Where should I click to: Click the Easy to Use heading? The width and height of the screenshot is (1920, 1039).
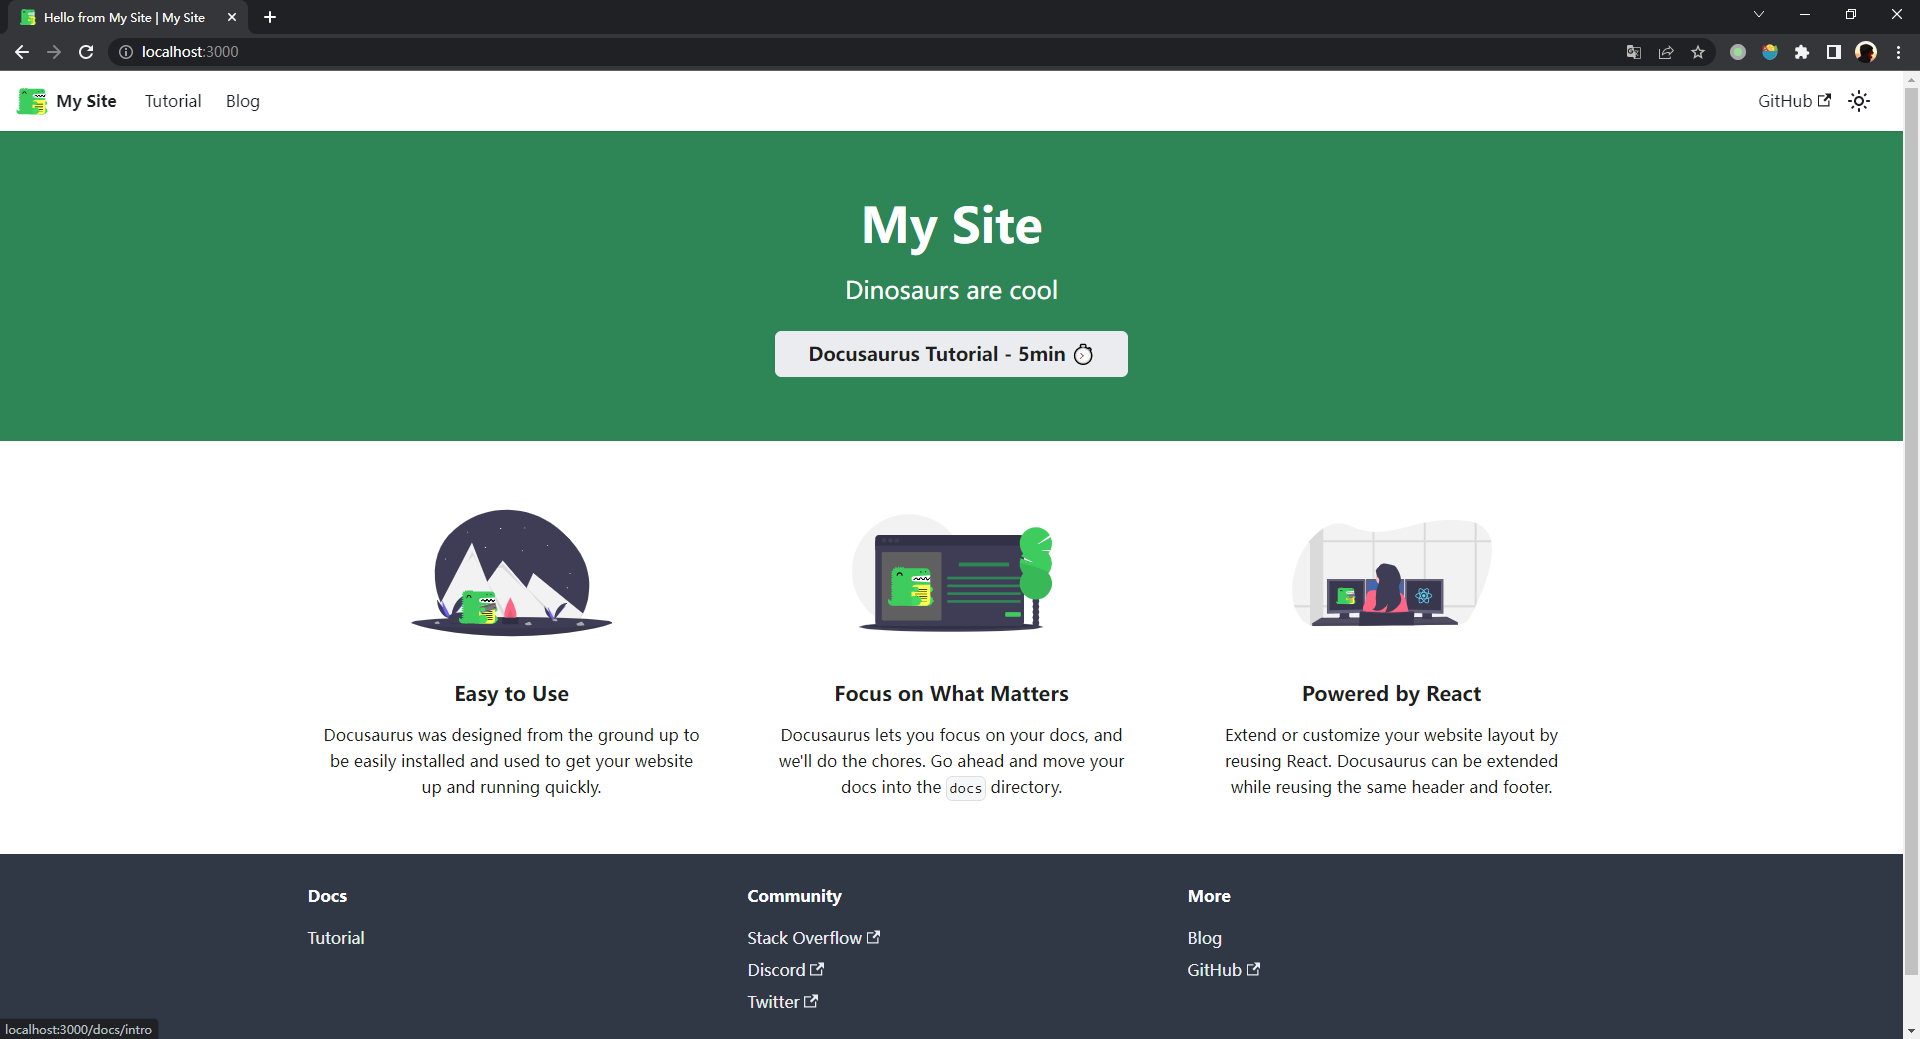click(511, 694)
